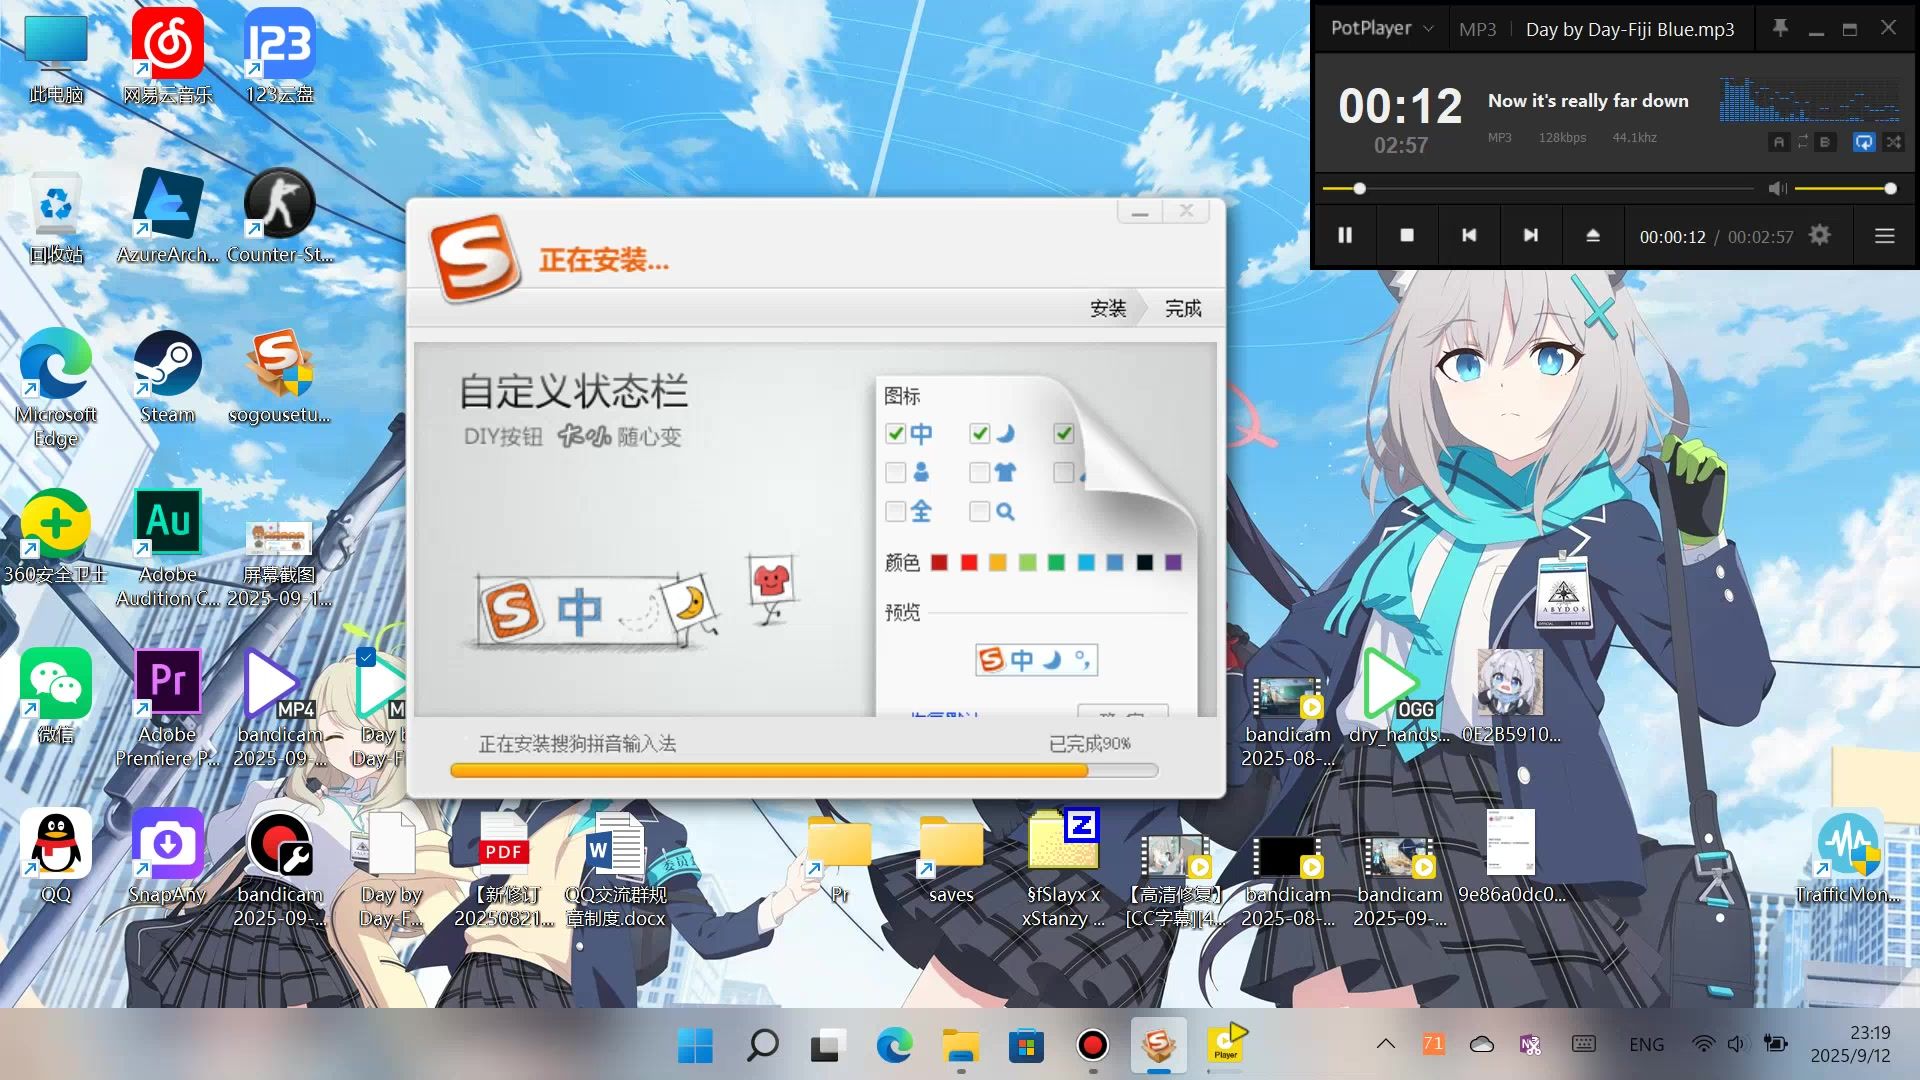Pick the purple color swatch
This screenshot has height=1080, width=1920.
pyautogui.click(x=1173, y=563)
